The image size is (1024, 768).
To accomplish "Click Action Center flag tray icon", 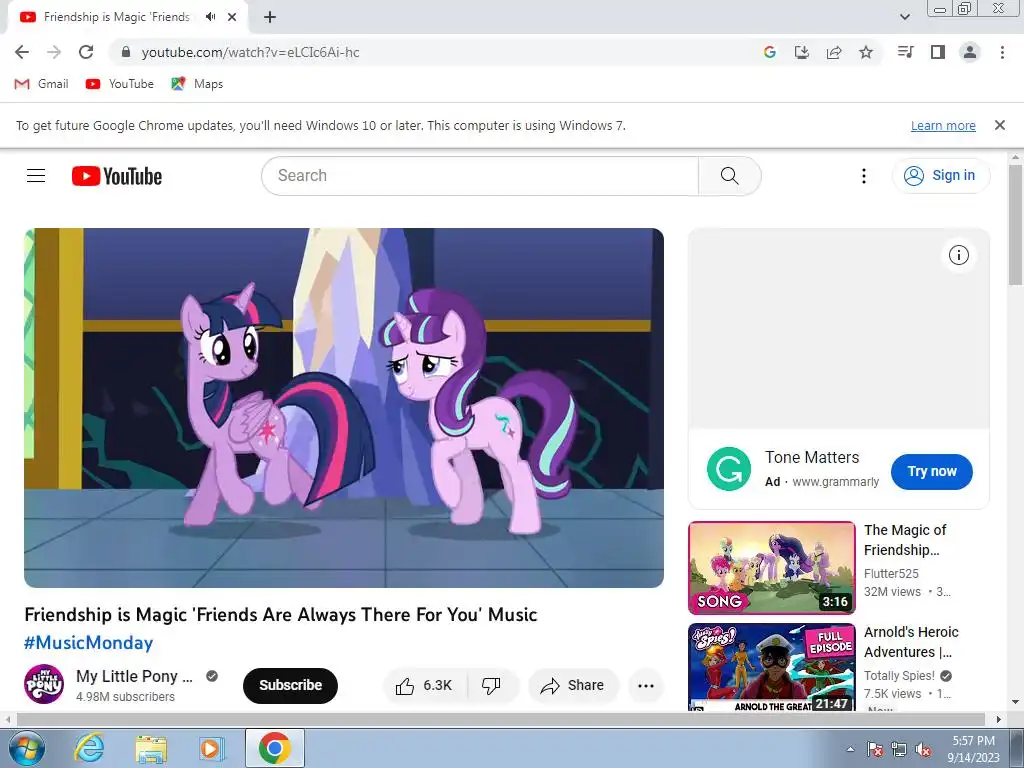I will (875, 750).
